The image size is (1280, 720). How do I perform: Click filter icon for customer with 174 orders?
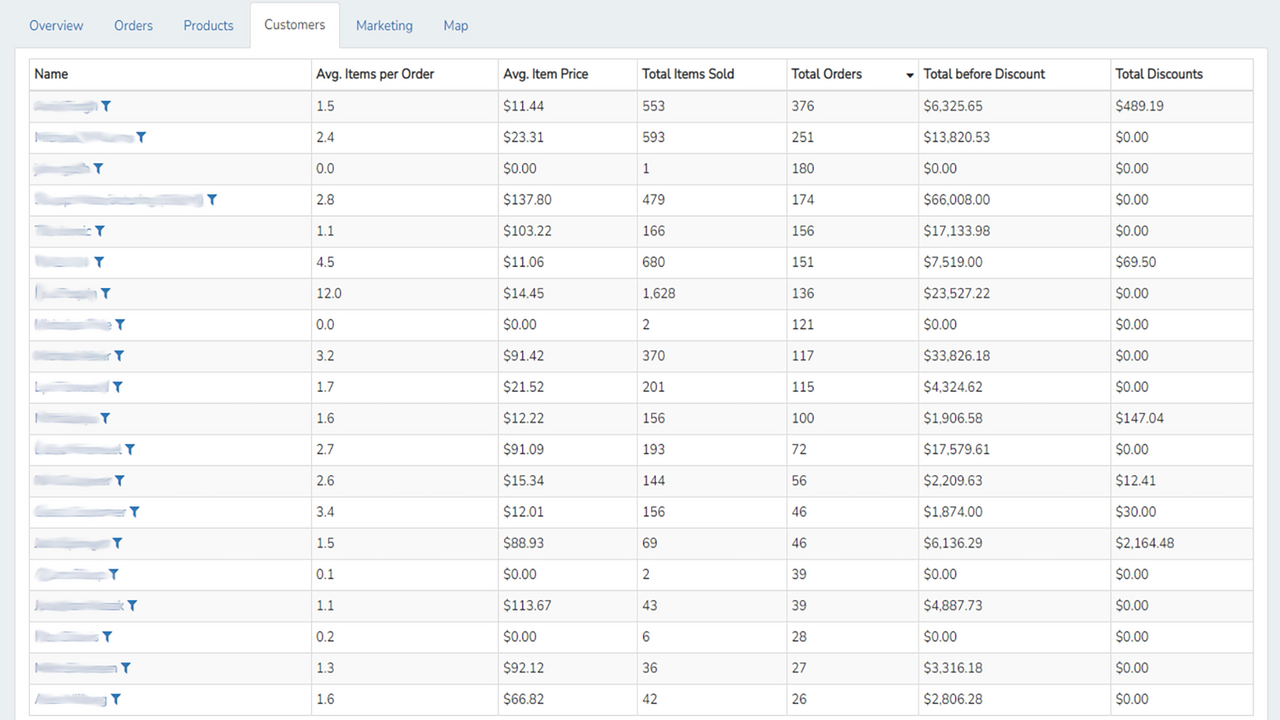pyautogui.click(x=212, y=200)
